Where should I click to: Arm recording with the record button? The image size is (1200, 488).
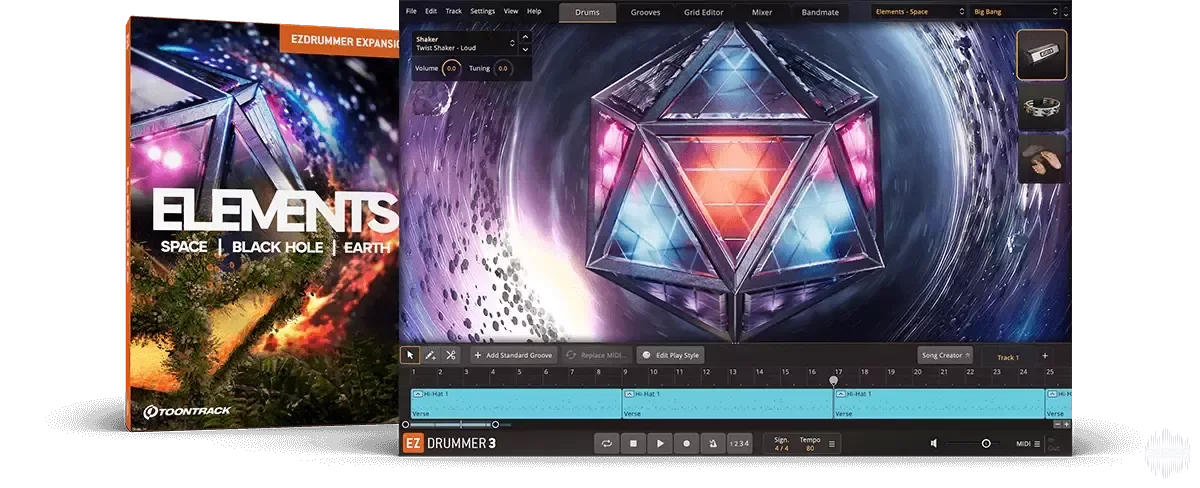coord(686,443)
